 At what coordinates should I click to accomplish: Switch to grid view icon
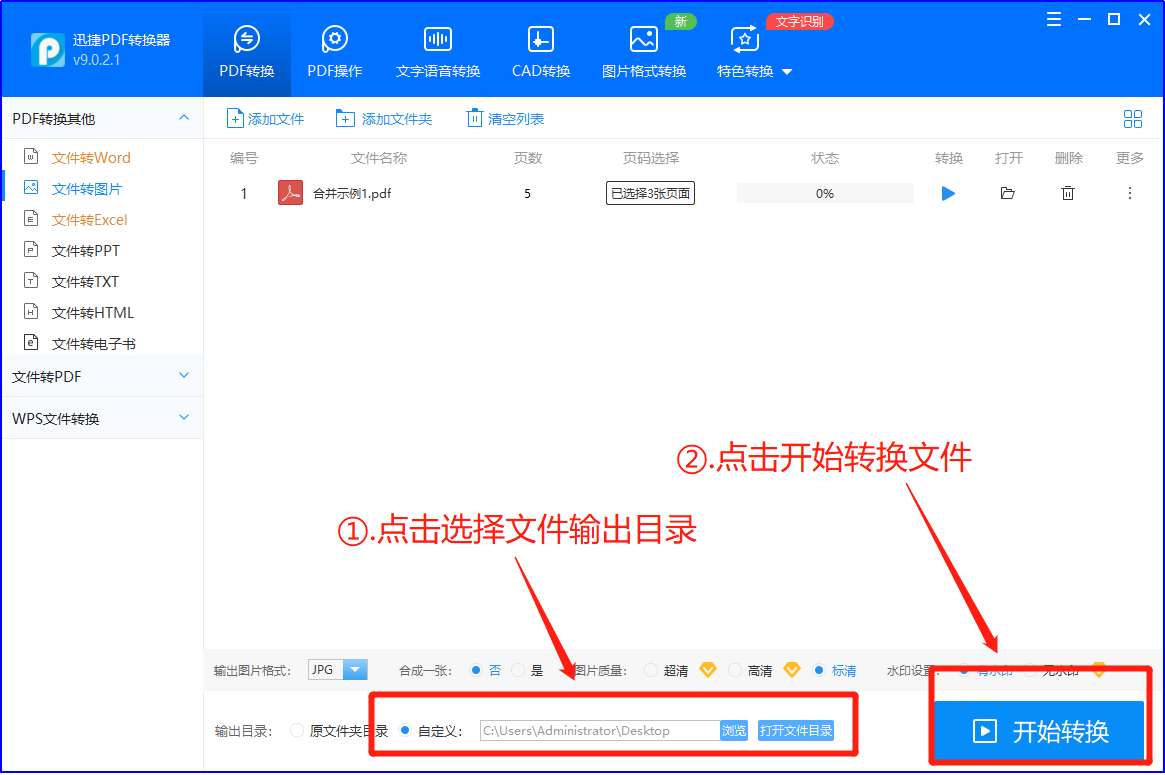click(x=1132, y=119)
